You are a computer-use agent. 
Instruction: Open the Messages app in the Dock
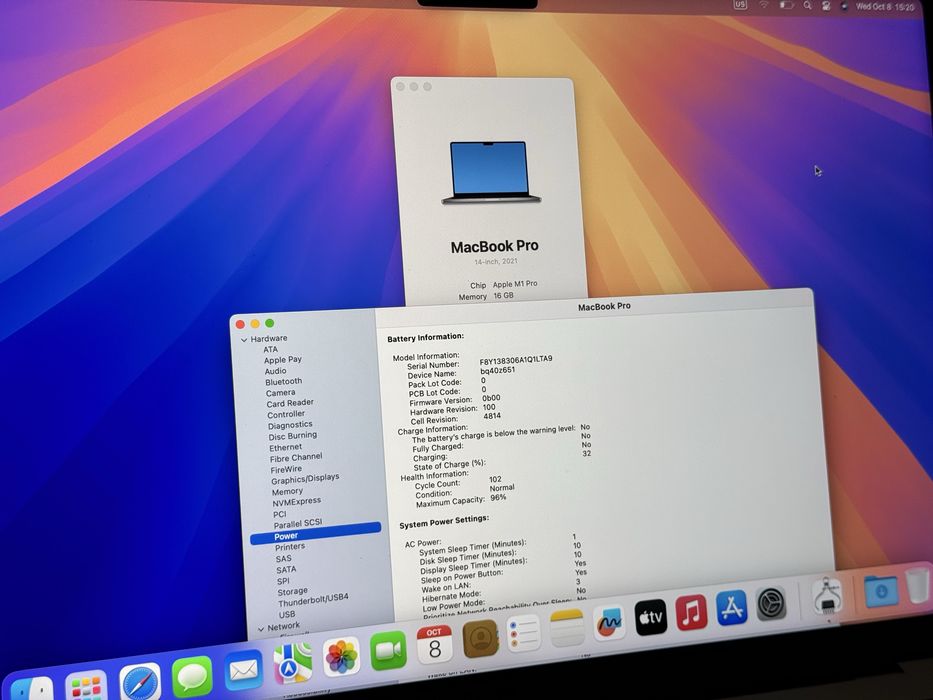click(192, 677)
